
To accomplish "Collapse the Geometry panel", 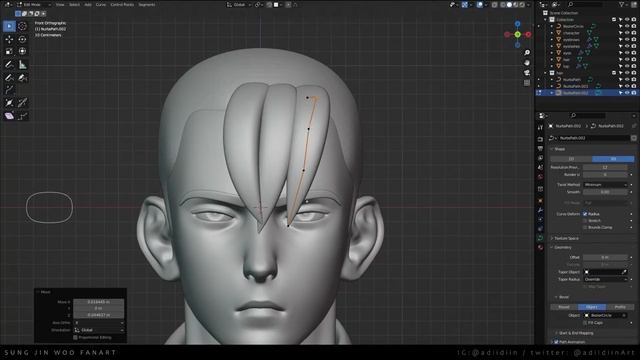I will [x=562, y=247].
